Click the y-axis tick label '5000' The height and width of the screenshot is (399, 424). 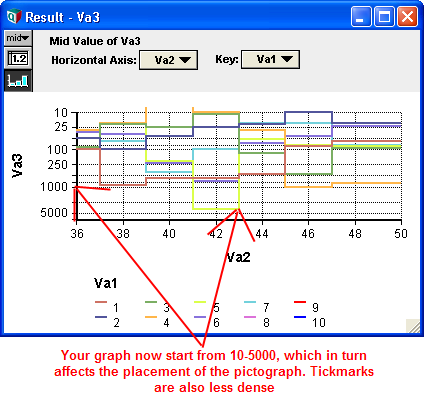[x=54, y=213]
